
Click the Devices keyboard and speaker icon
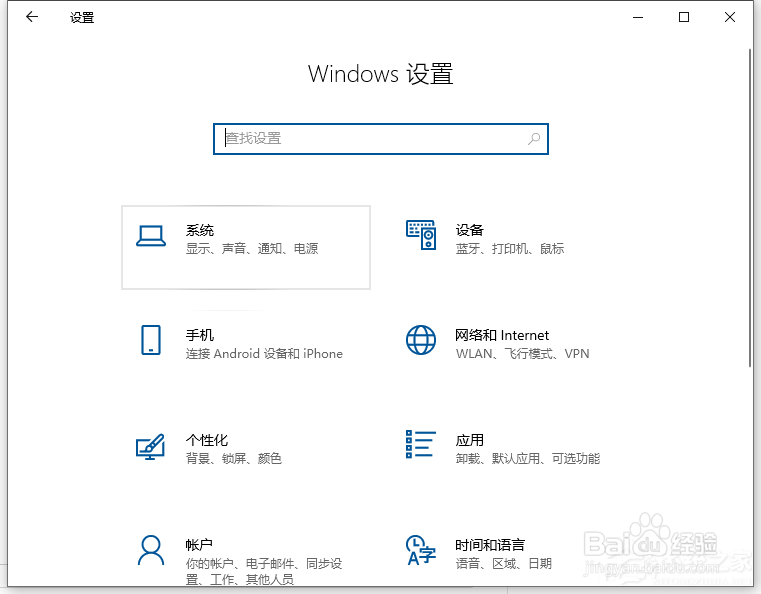(x=421, y=235)
